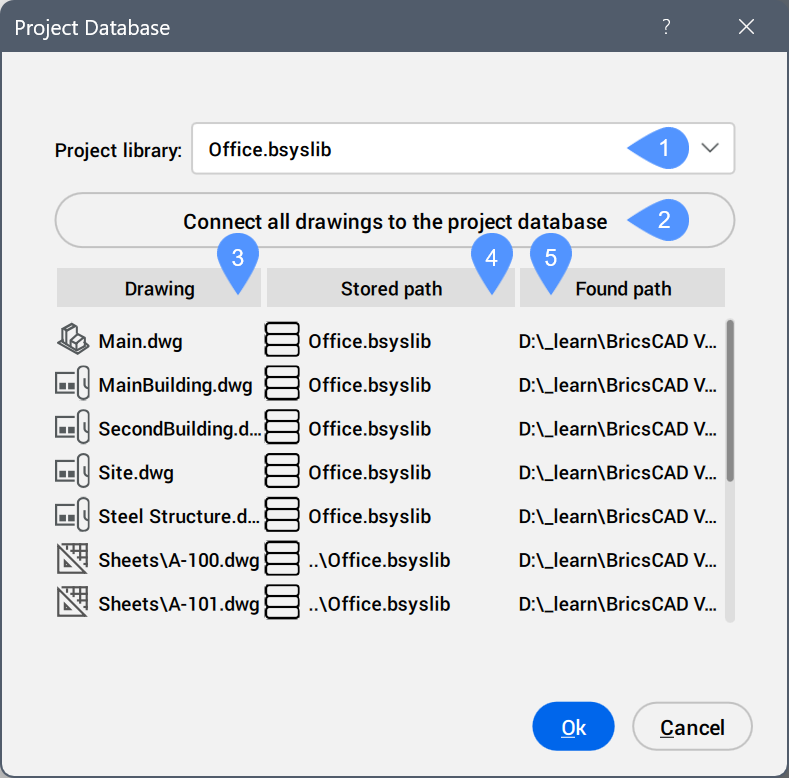Click the Main.dwg model drawing icon

[x=74, y=341]
